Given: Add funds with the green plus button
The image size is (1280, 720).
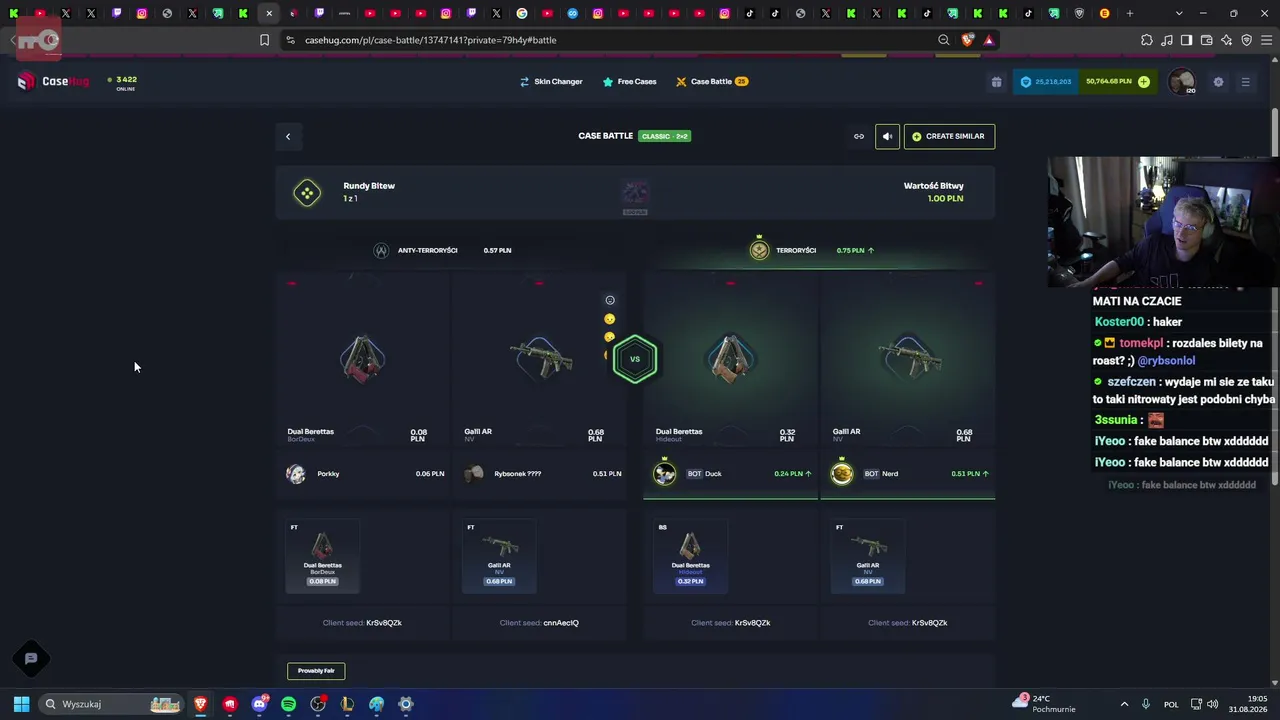Looking at the screenshot, I should [1144, 82].
